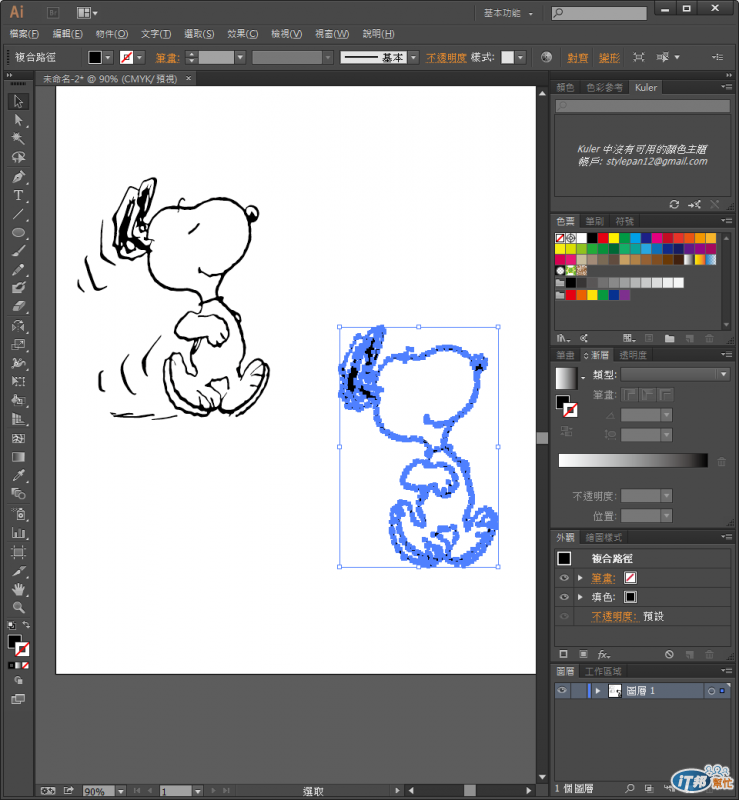
Task: Close the 未命名-2 document tab
Action: (x=188, y=78)
